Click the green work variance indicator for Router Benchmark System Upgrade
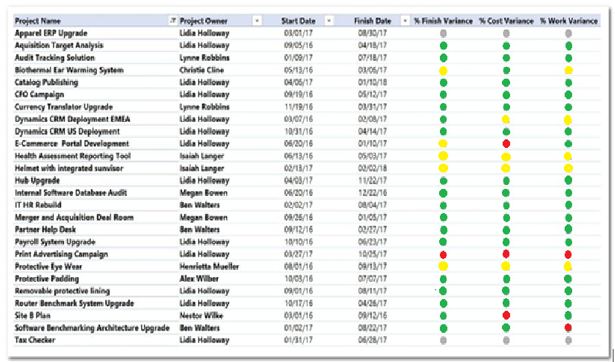Screen dimensions: 615x362 pyautogui.click(x=568, y=303)
